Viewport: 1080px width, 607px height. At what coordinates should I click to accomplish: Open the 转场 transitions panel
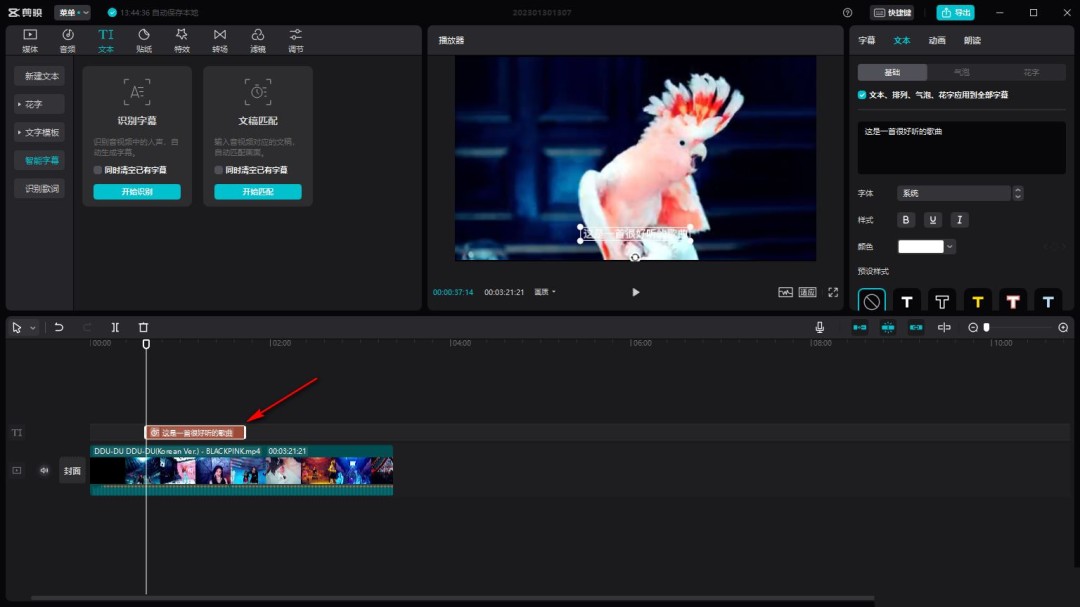219,39
